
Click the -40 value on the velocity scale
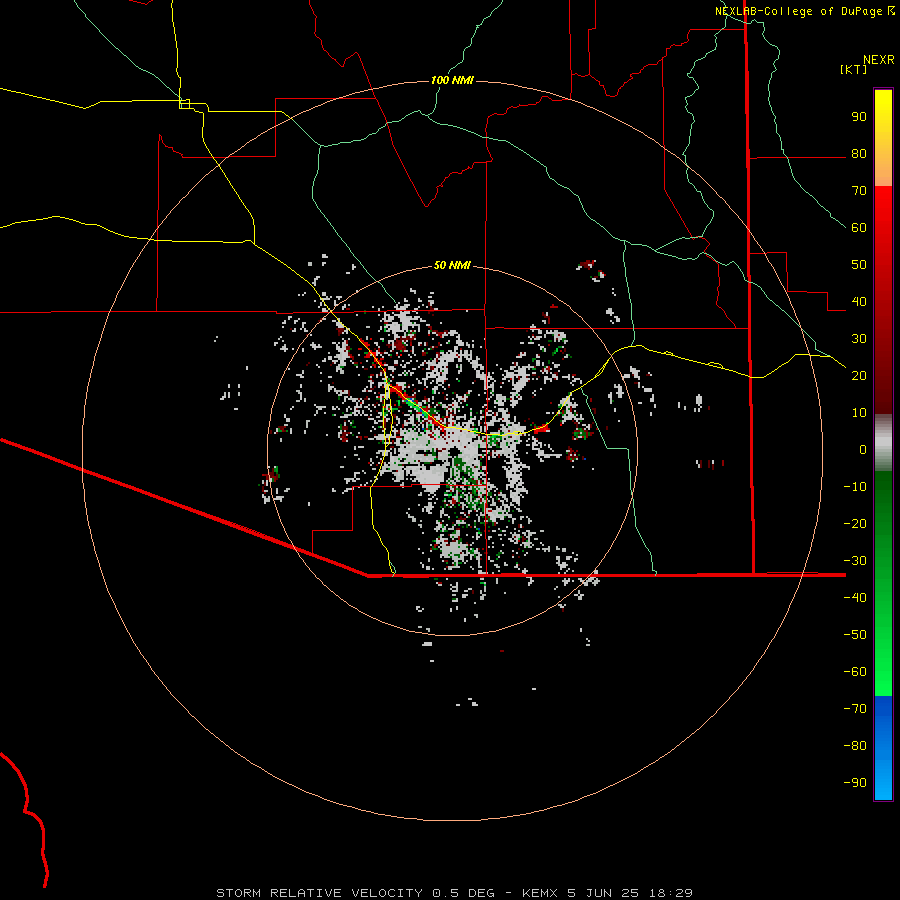[x=855, y=598]
